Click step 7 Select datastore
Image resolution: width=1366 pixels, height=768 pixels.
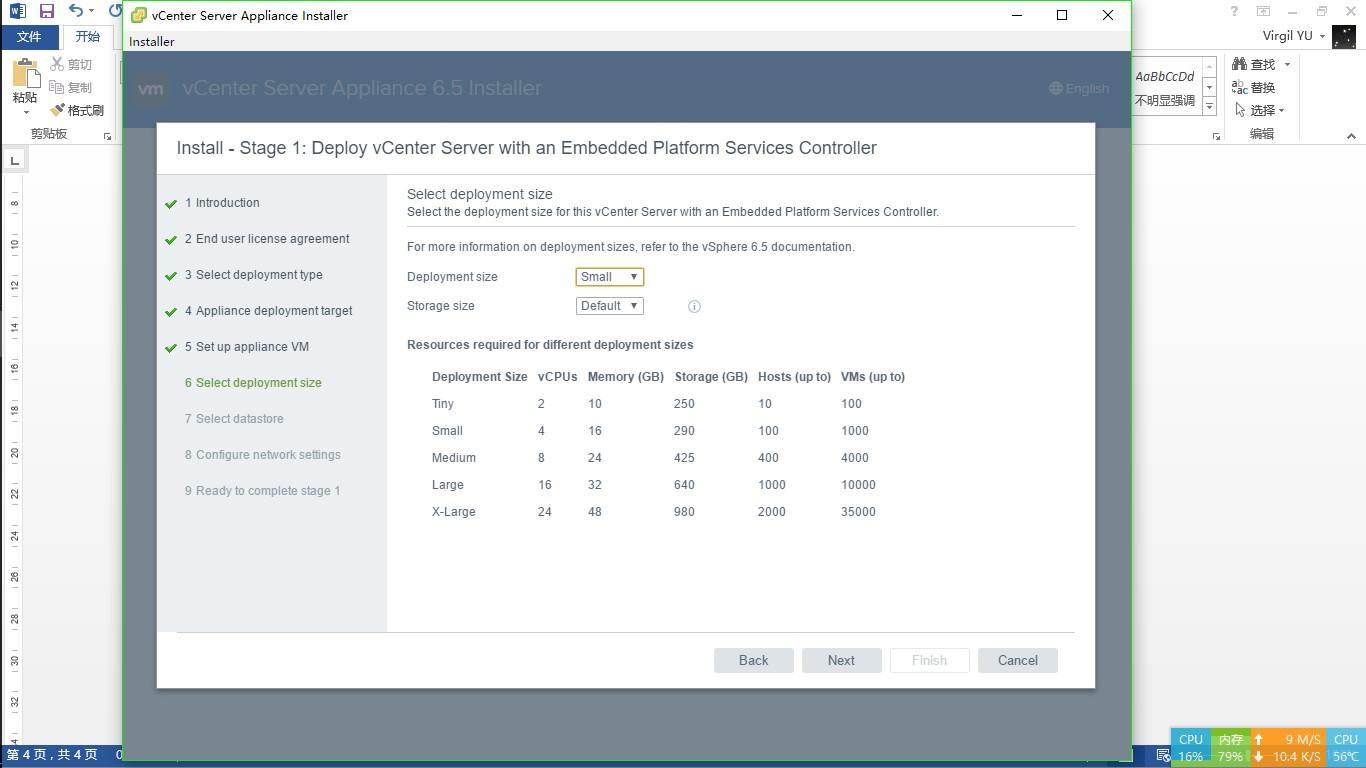point(234,419)
